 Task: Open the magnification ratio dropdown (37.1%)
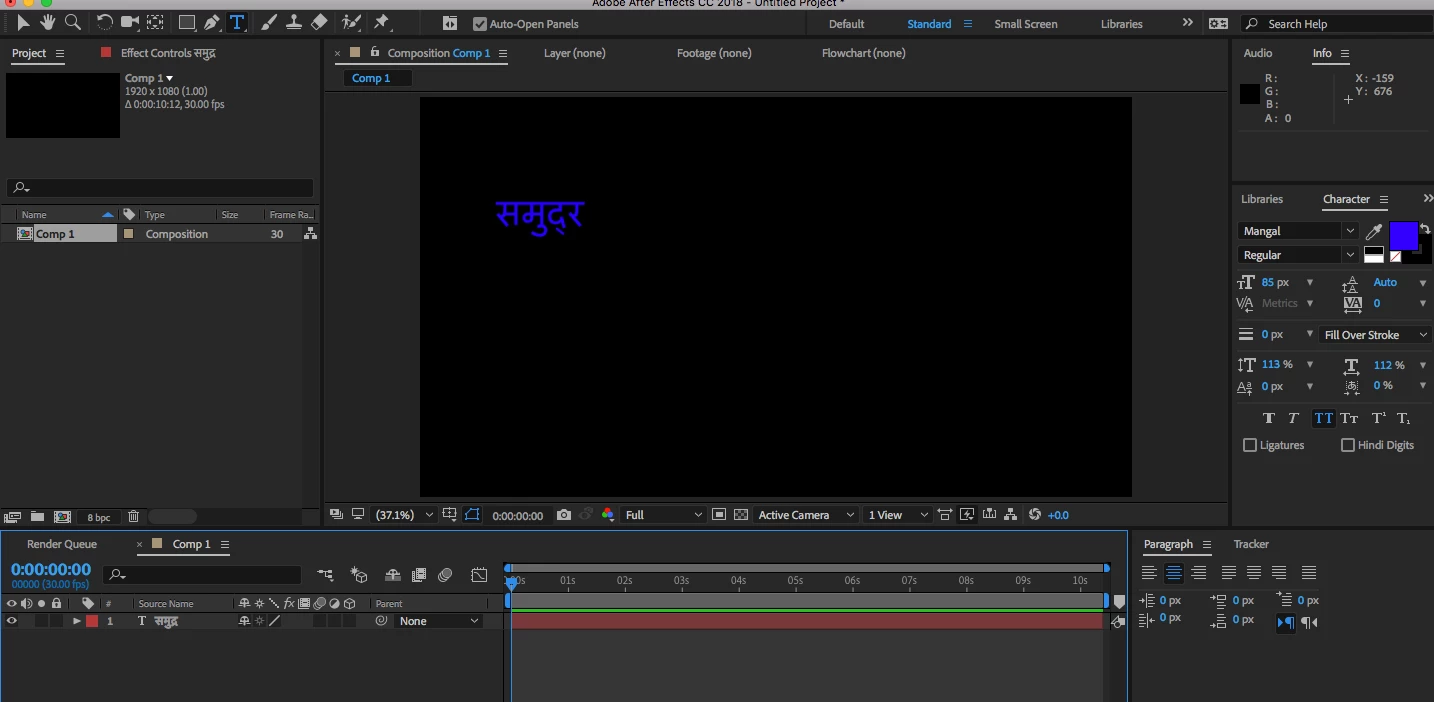click(404, 515)
